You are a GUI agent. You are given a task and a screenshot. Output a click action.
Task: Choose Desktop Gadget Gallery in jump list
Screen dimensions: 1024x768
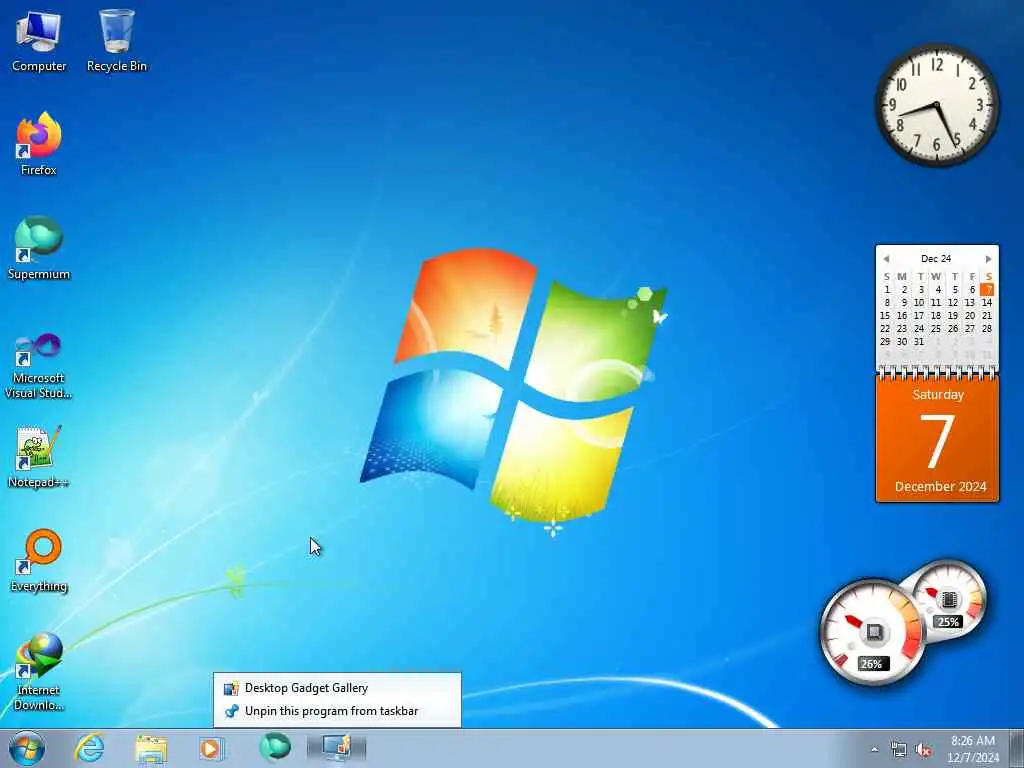pyautogui.click(x=337, y=688)
